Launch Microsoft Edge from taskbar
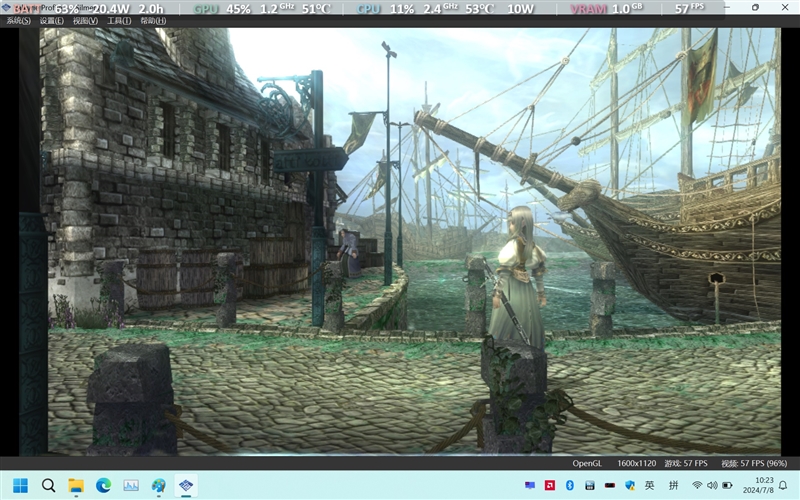The width and height of the screenshot is (800, 500). click(104, 485)
